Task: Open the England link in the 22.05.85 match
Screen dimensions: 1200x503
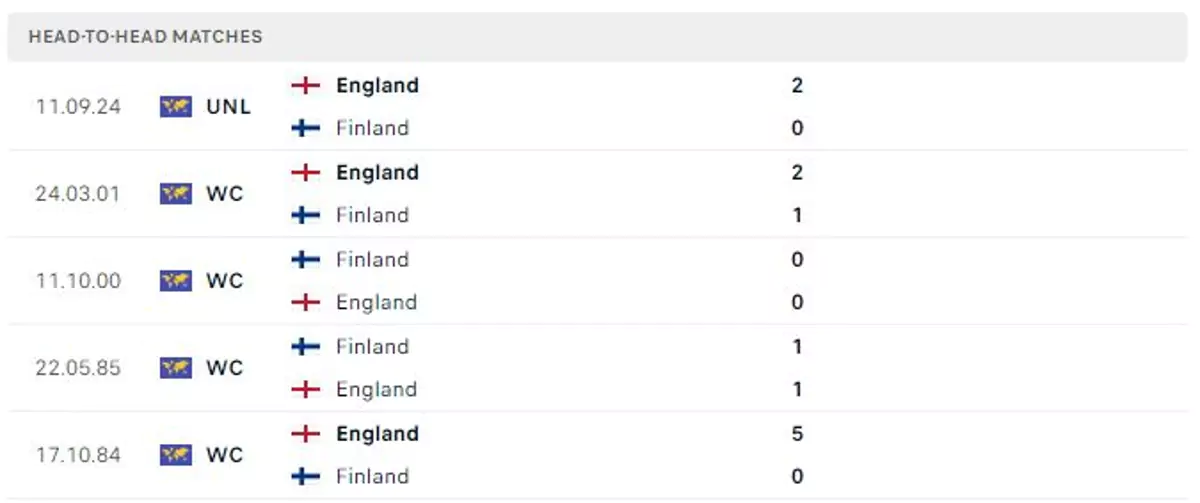Action: click(x=376, y=389)
